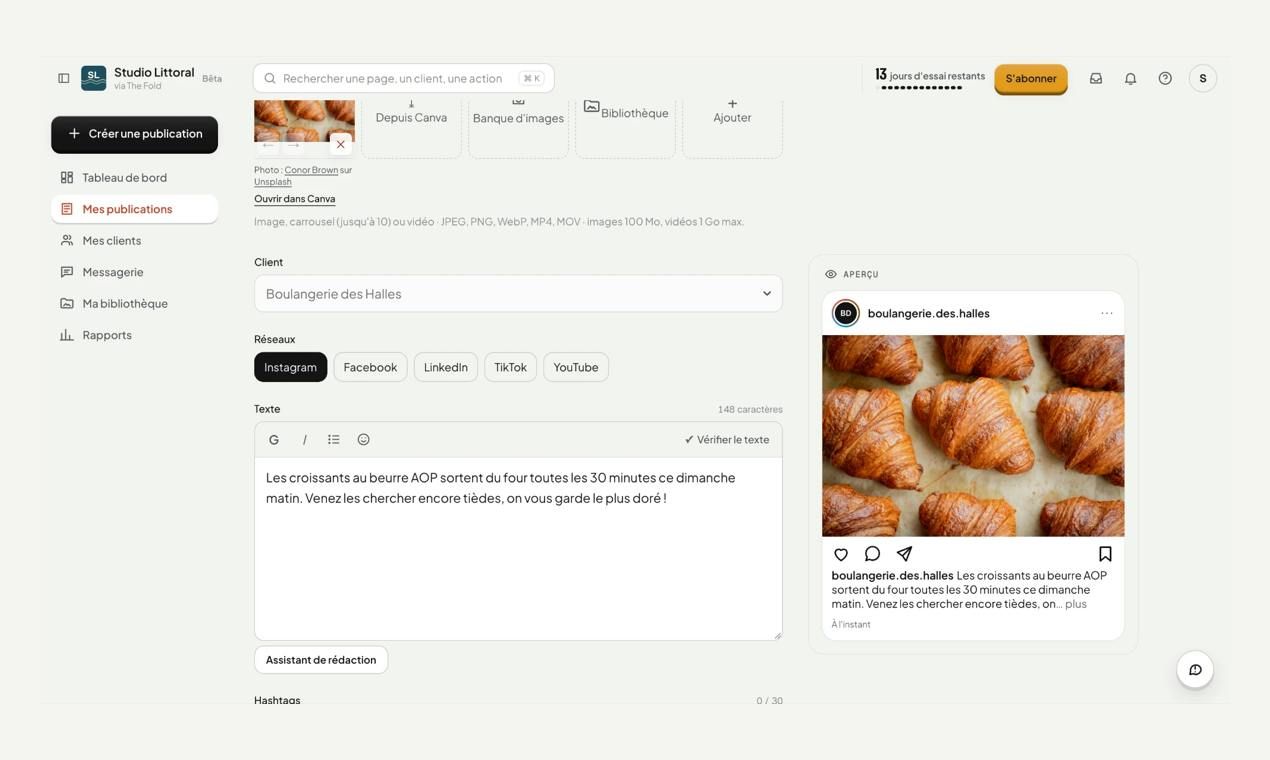Collapse the sidebar with the panel icon
The height and width of the screenshot is (760, 1270).
point(63,78)
